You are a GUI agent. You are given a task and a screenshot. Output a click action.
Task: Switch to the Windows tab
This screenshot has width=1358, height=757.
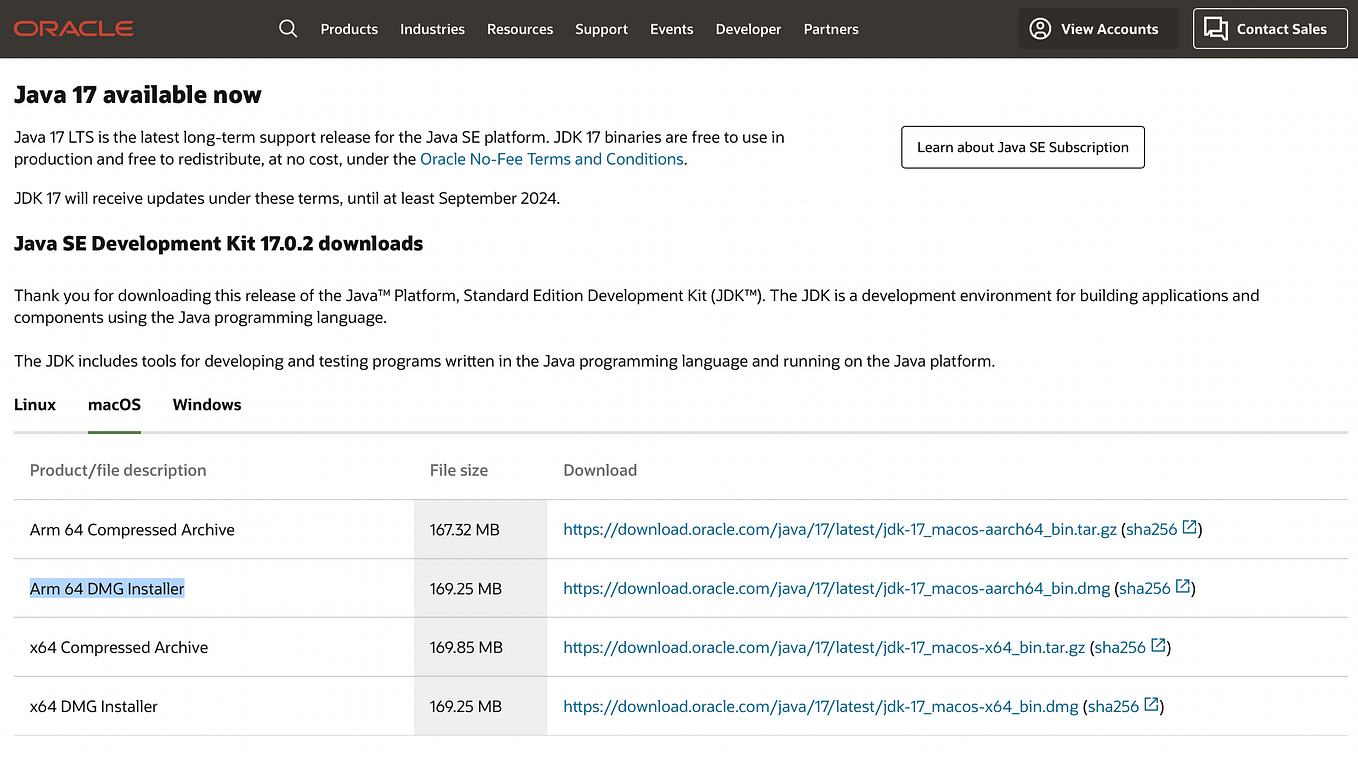pos(206,405)
